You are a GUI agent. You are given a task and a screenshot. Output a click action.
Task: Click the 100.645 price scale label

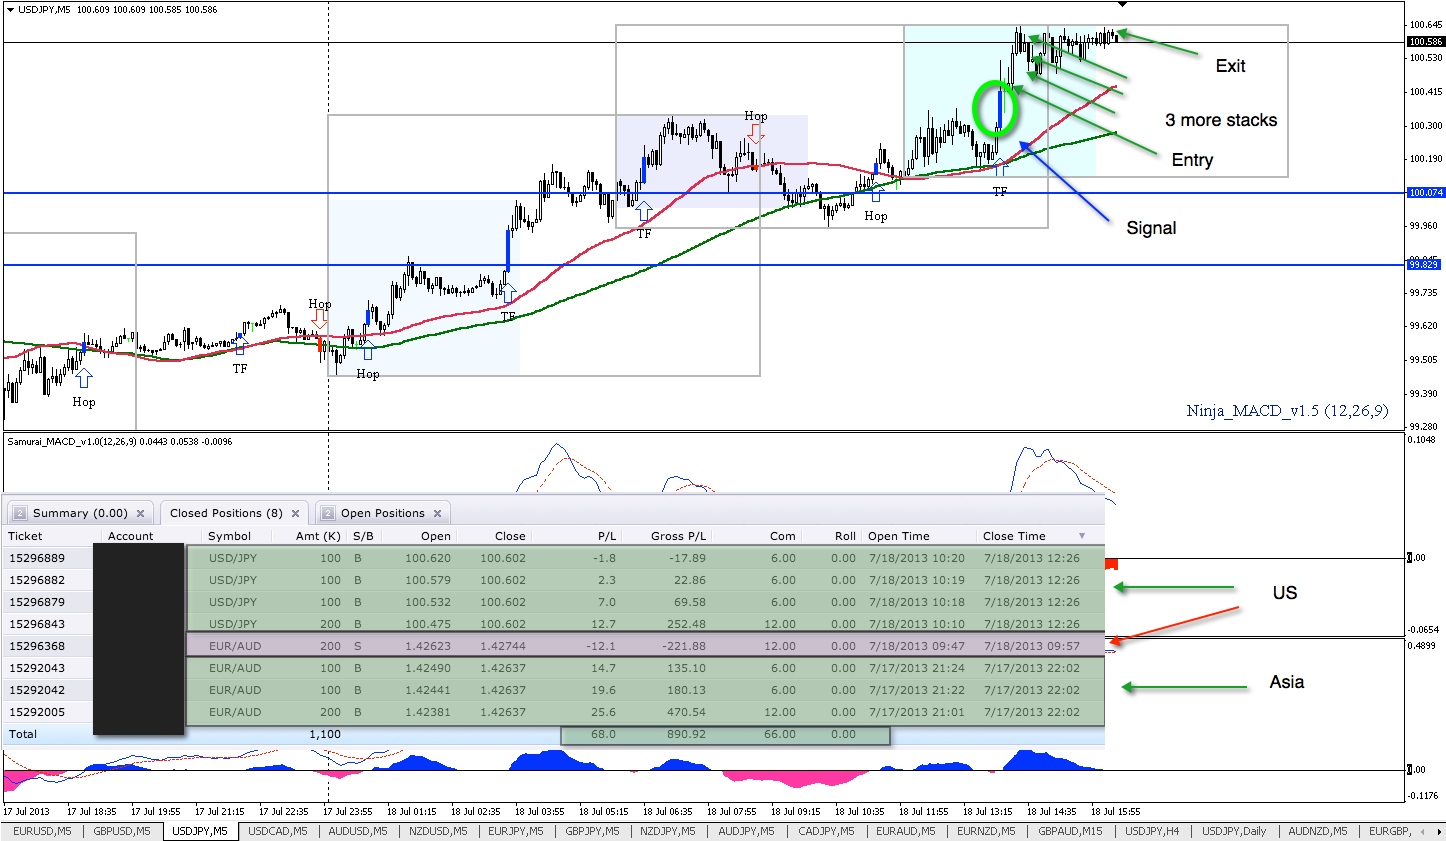point(1426,24)
